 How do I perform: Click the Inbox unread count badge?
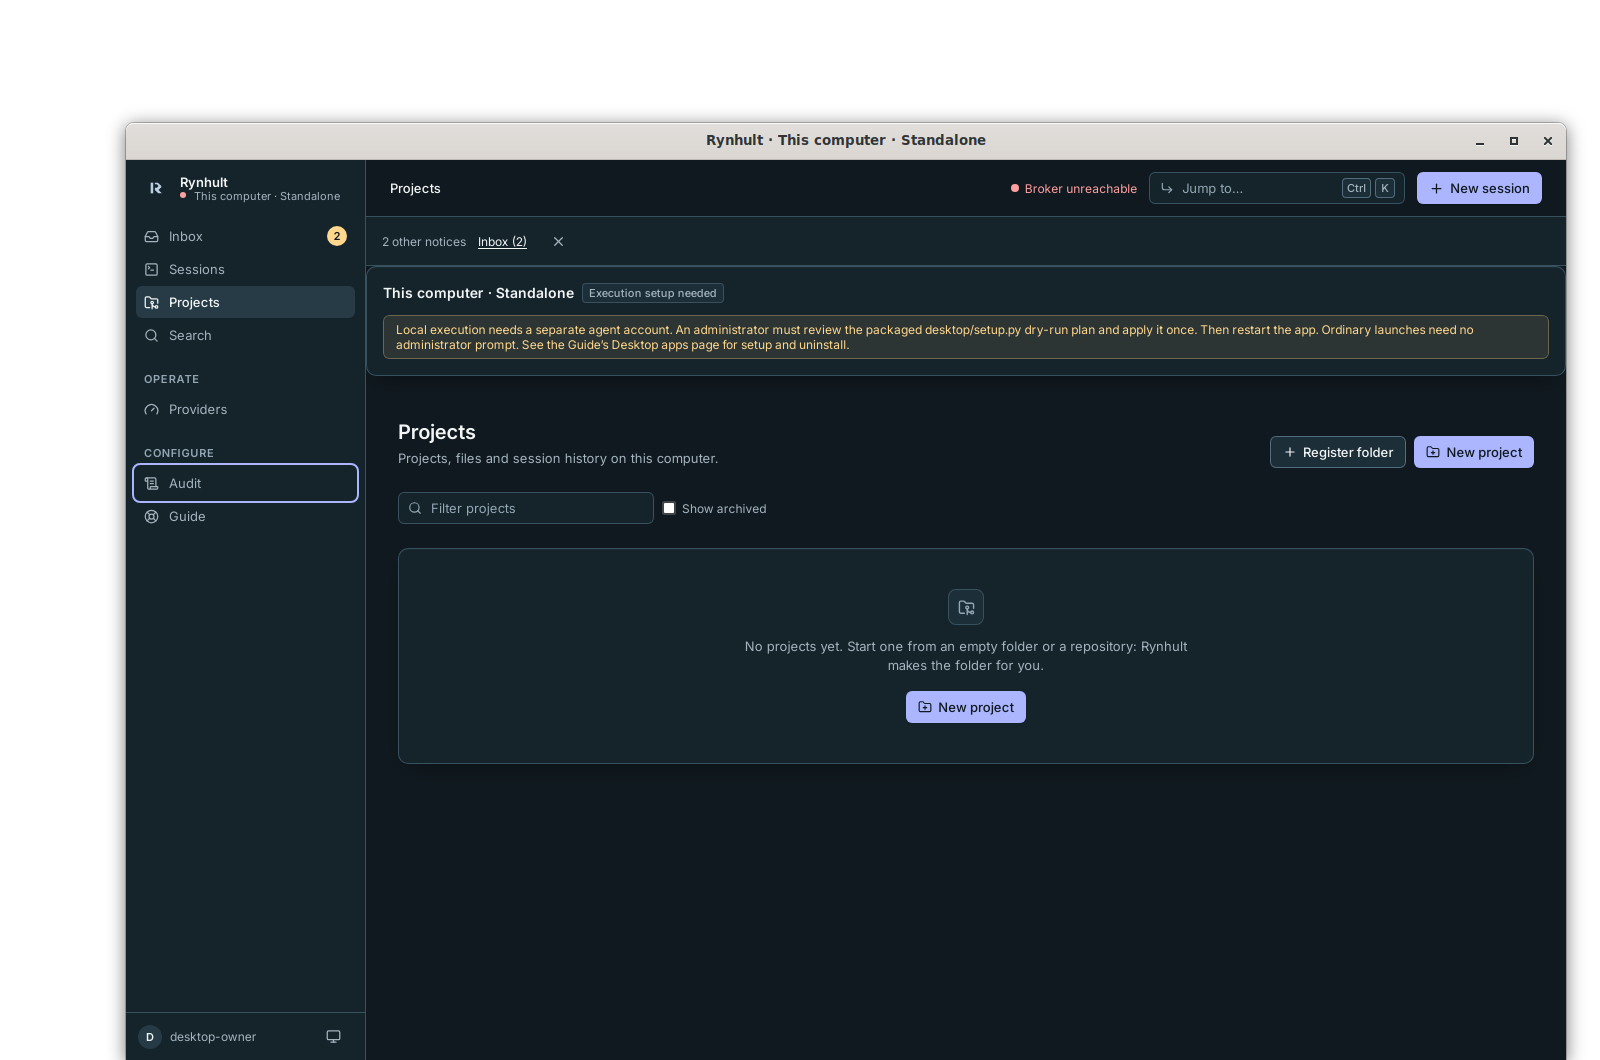click(x=337, y=236)
